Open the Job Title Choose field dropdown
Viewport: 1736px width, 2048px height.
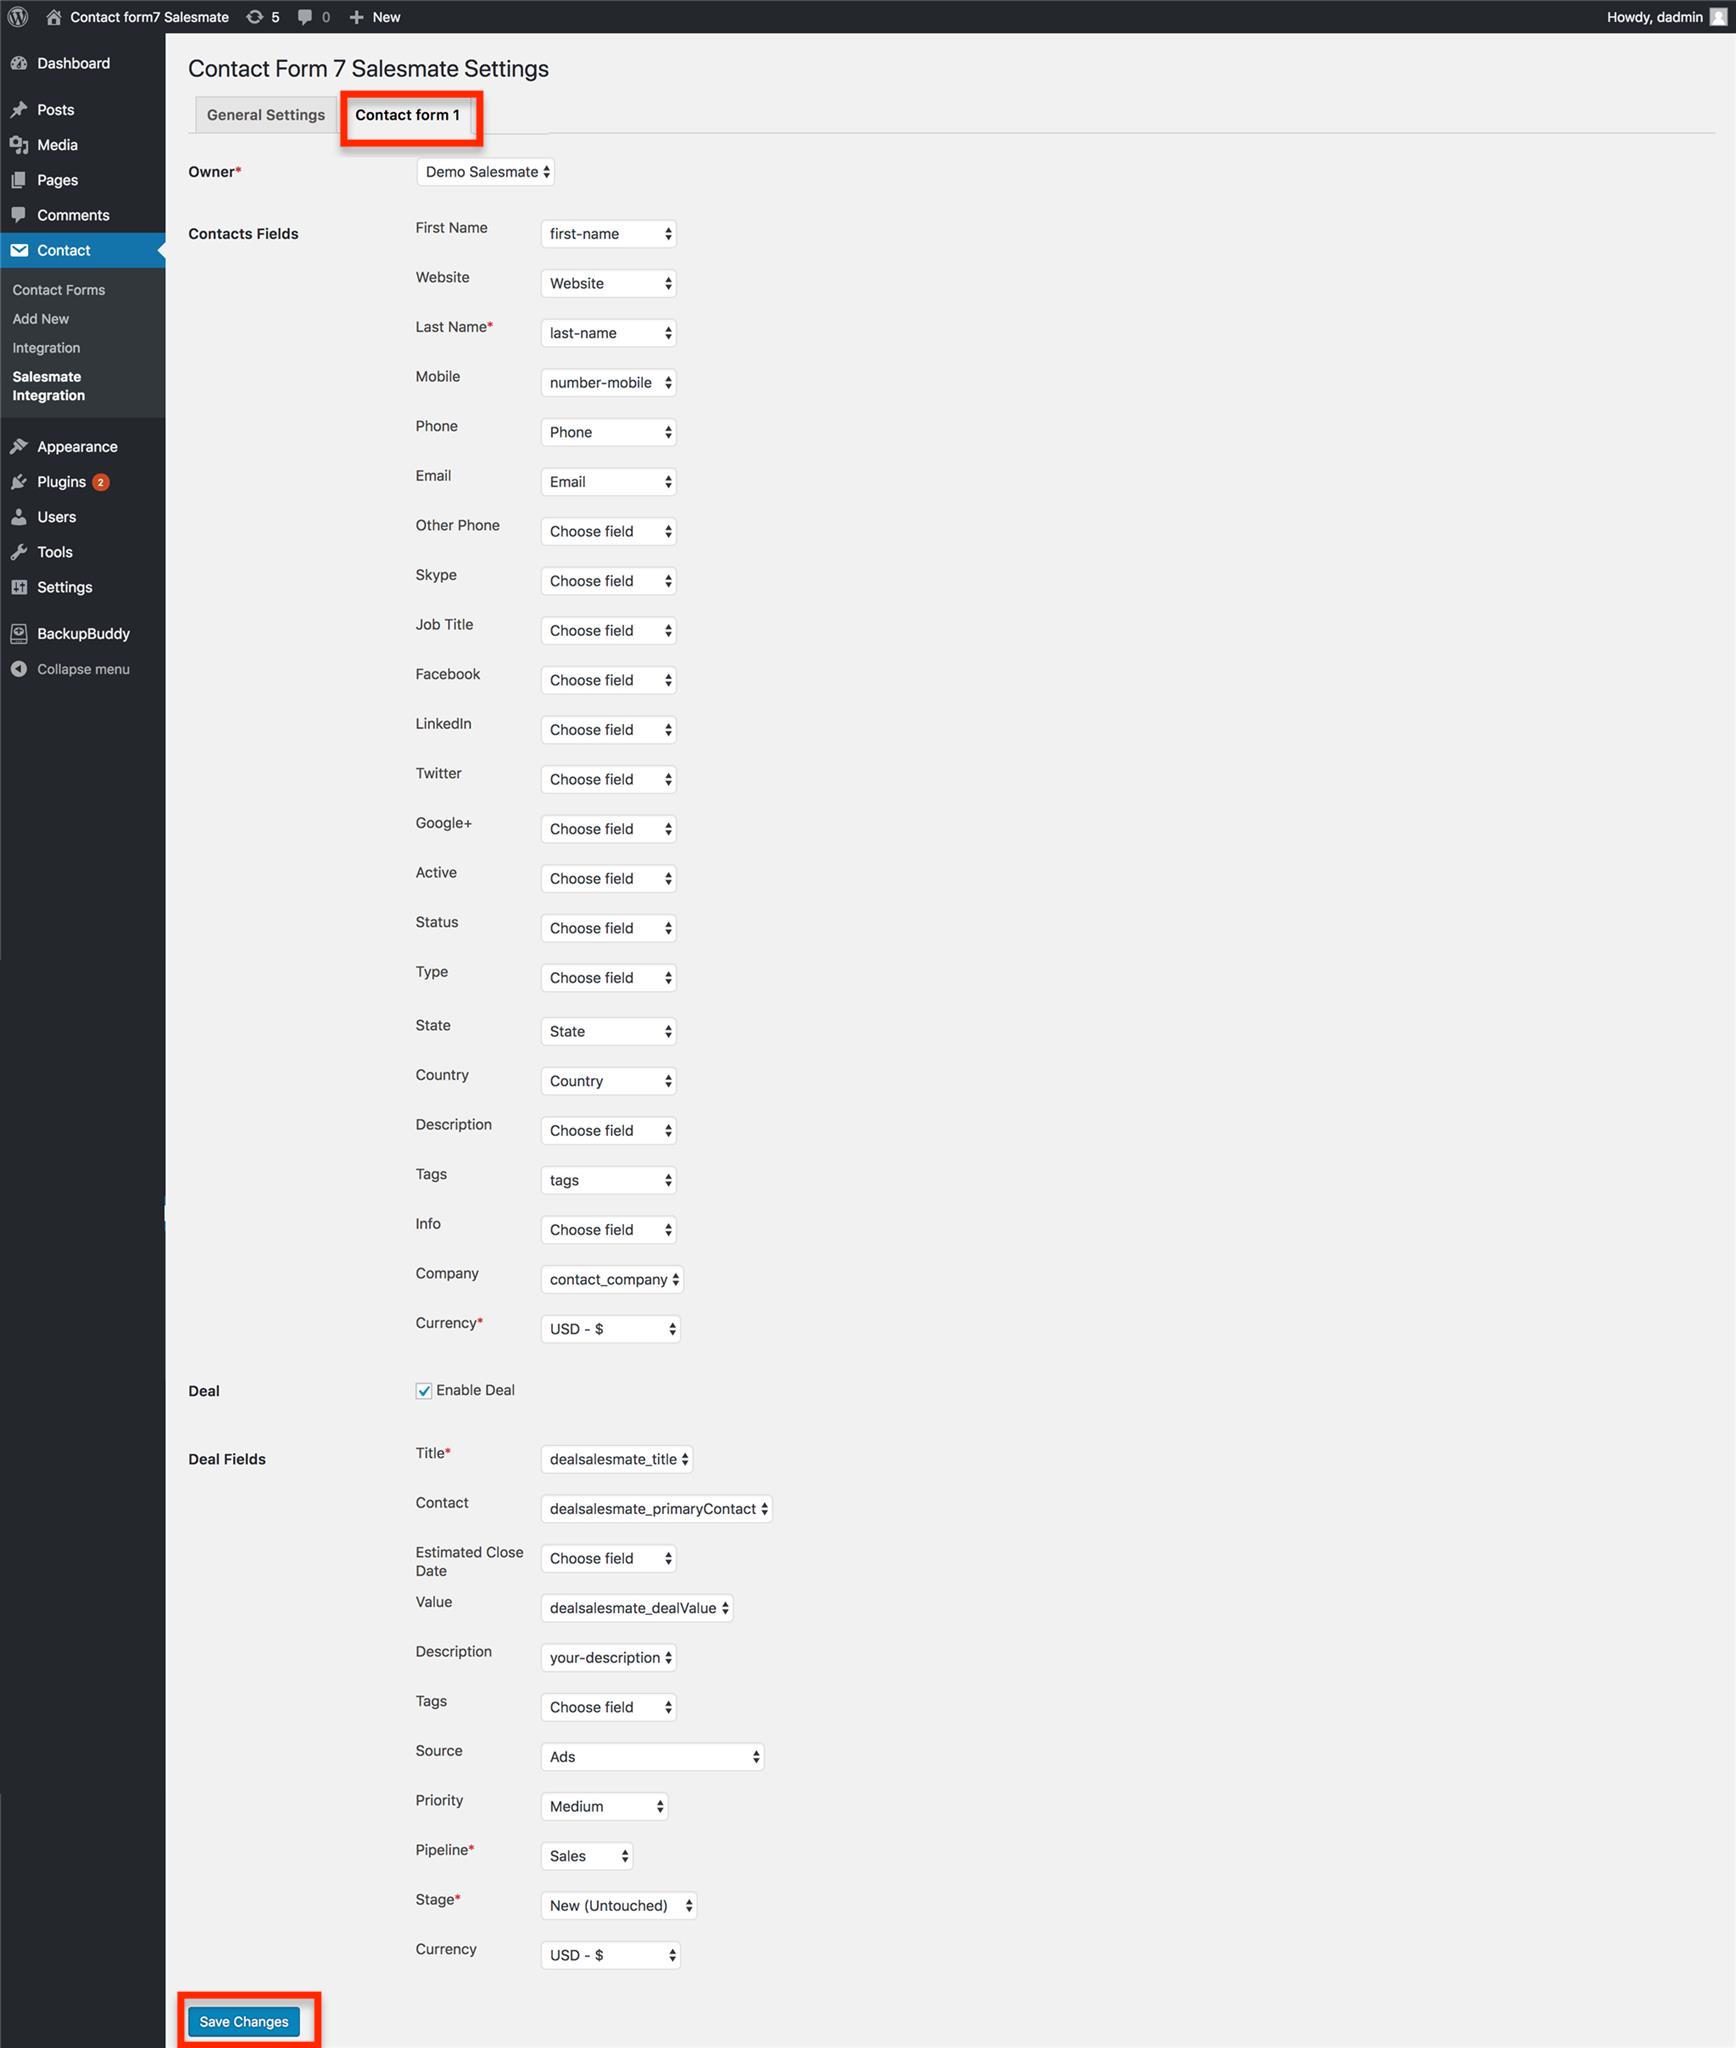pos(609,631)
